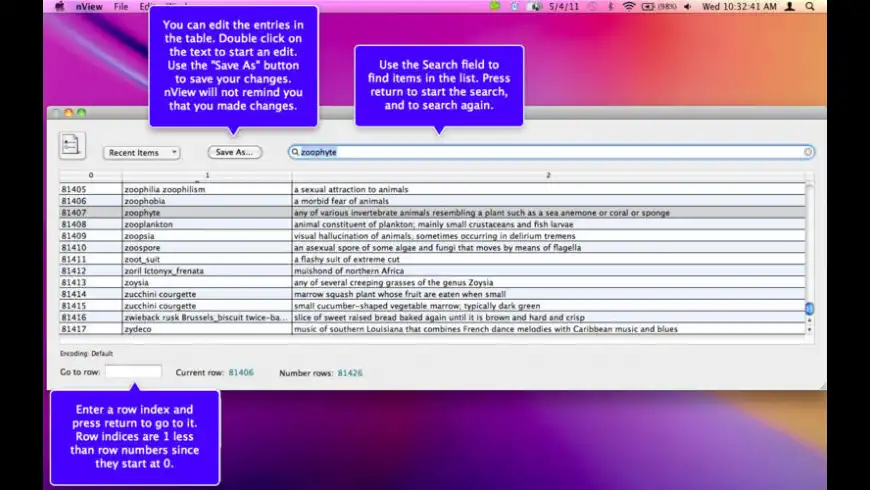Screen dimensions: 870x490
Task: Click definition 'a flashy suit of extreme cut'
Action: [347, 259]
